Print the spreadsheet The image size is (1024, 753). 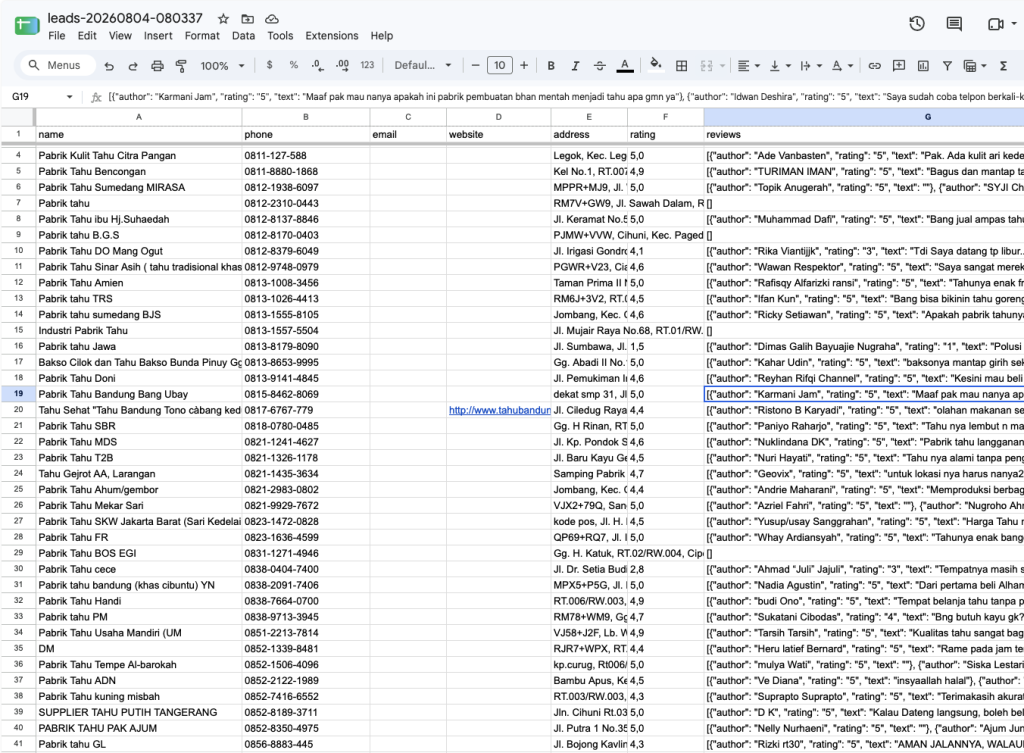point(157,65)
